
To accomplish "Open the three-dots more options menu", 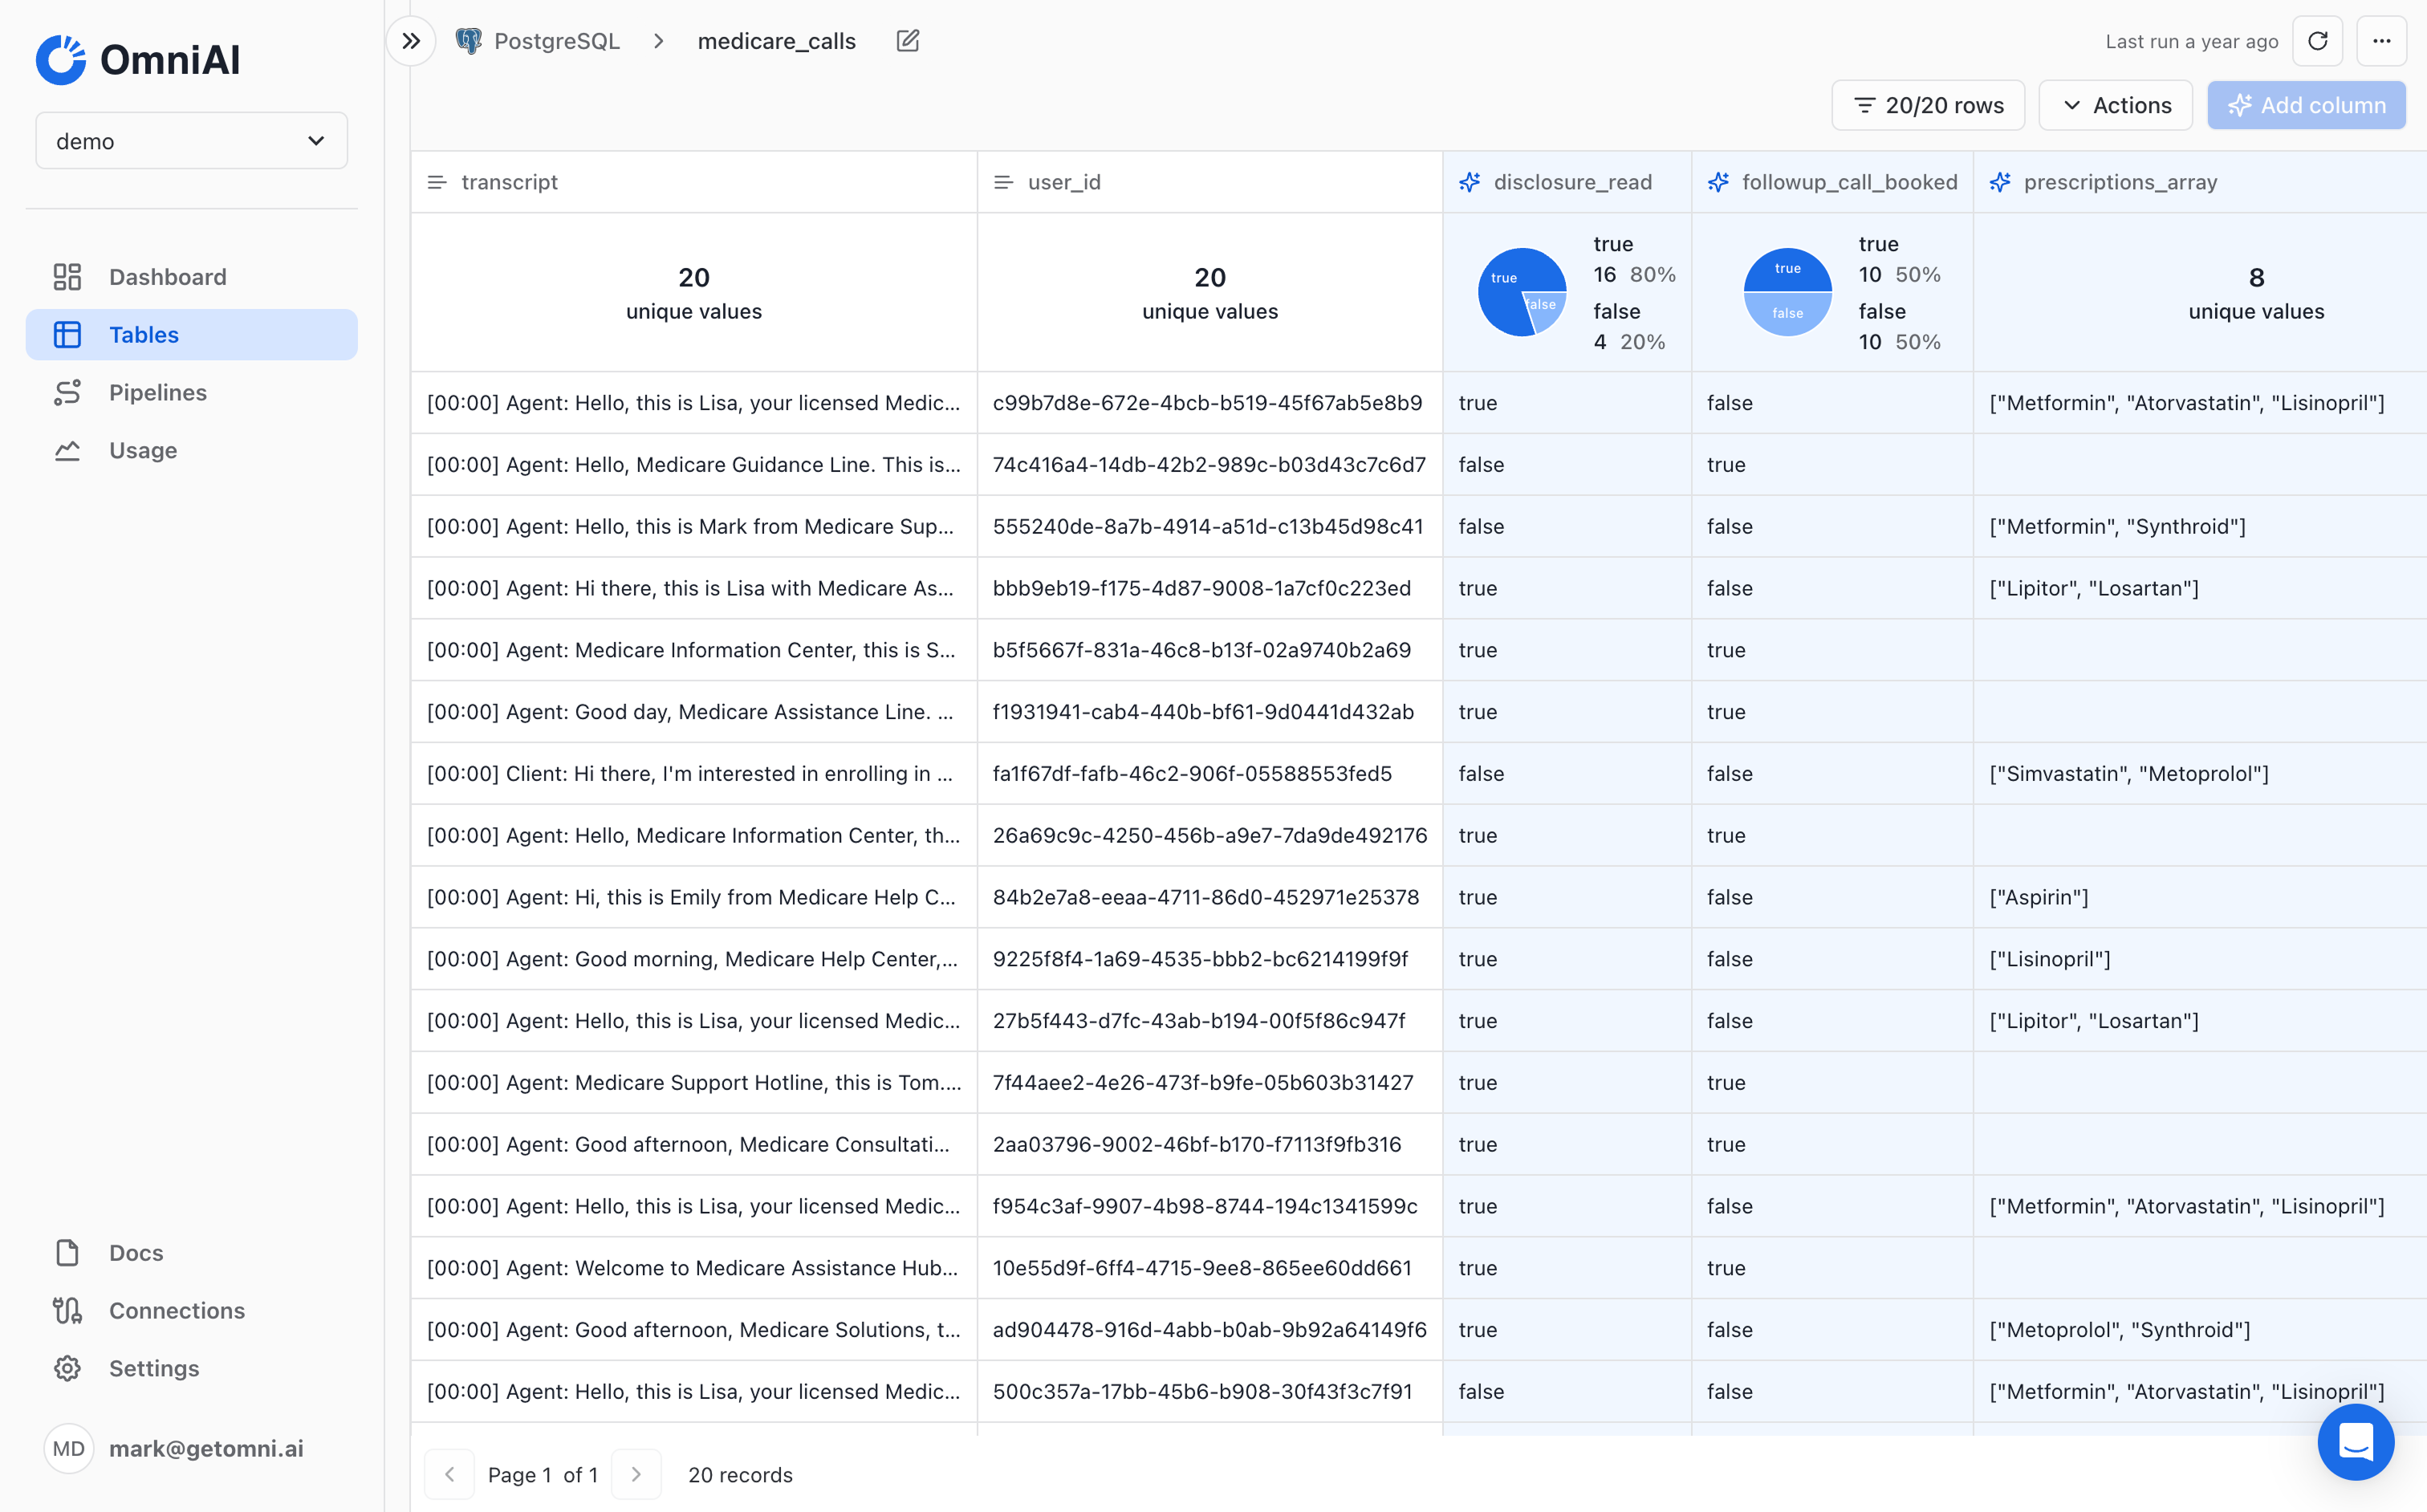I will 2381,41.
